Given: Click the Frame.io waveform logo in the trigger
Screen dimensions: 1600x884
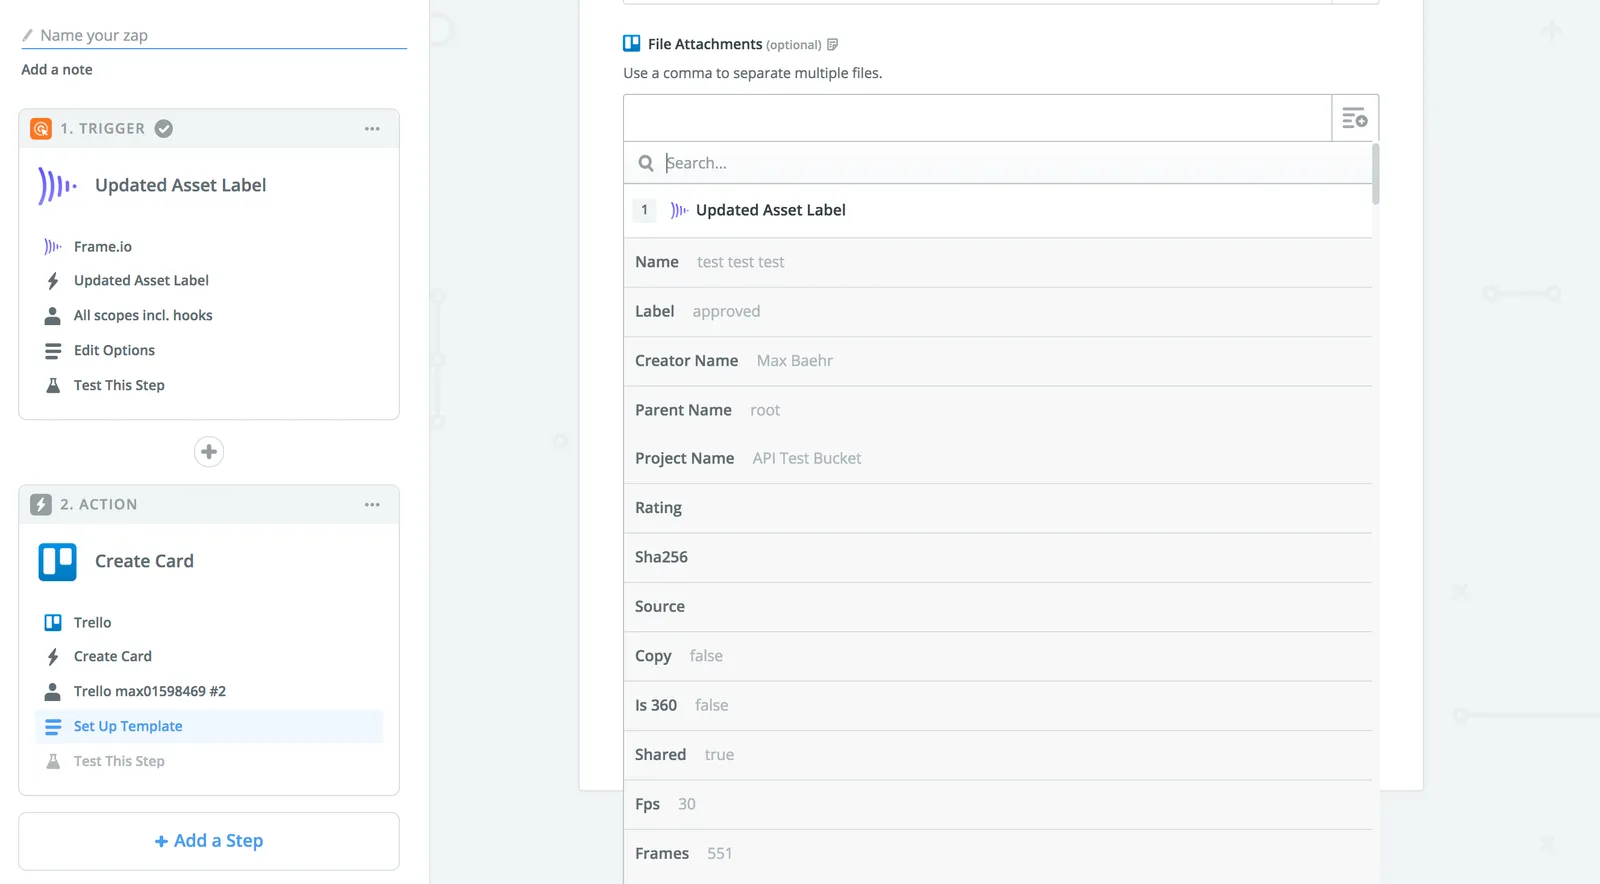Looking at the screenshot, I should (x=57, y=186).
